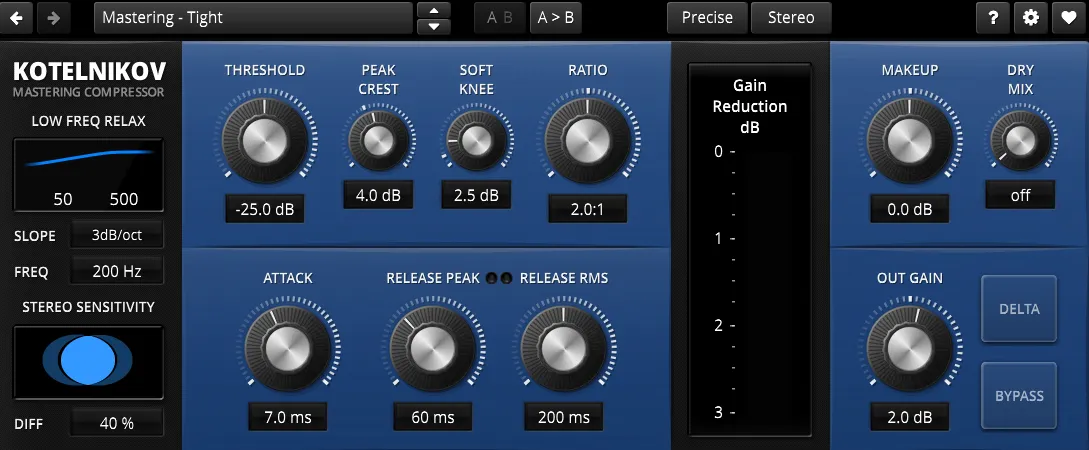This screenshot has width=1089, height=450.
Task: Click the KOTELNIKOV logo
Action: click(x=89, y=72)
